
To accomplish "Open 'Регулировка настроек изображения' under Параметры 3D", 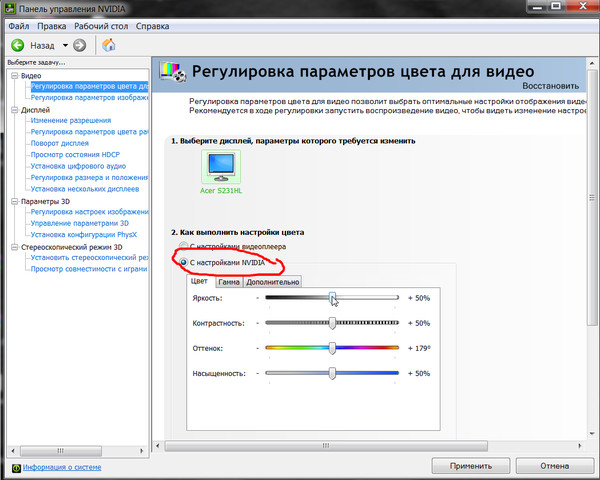I will pos(89,212).
